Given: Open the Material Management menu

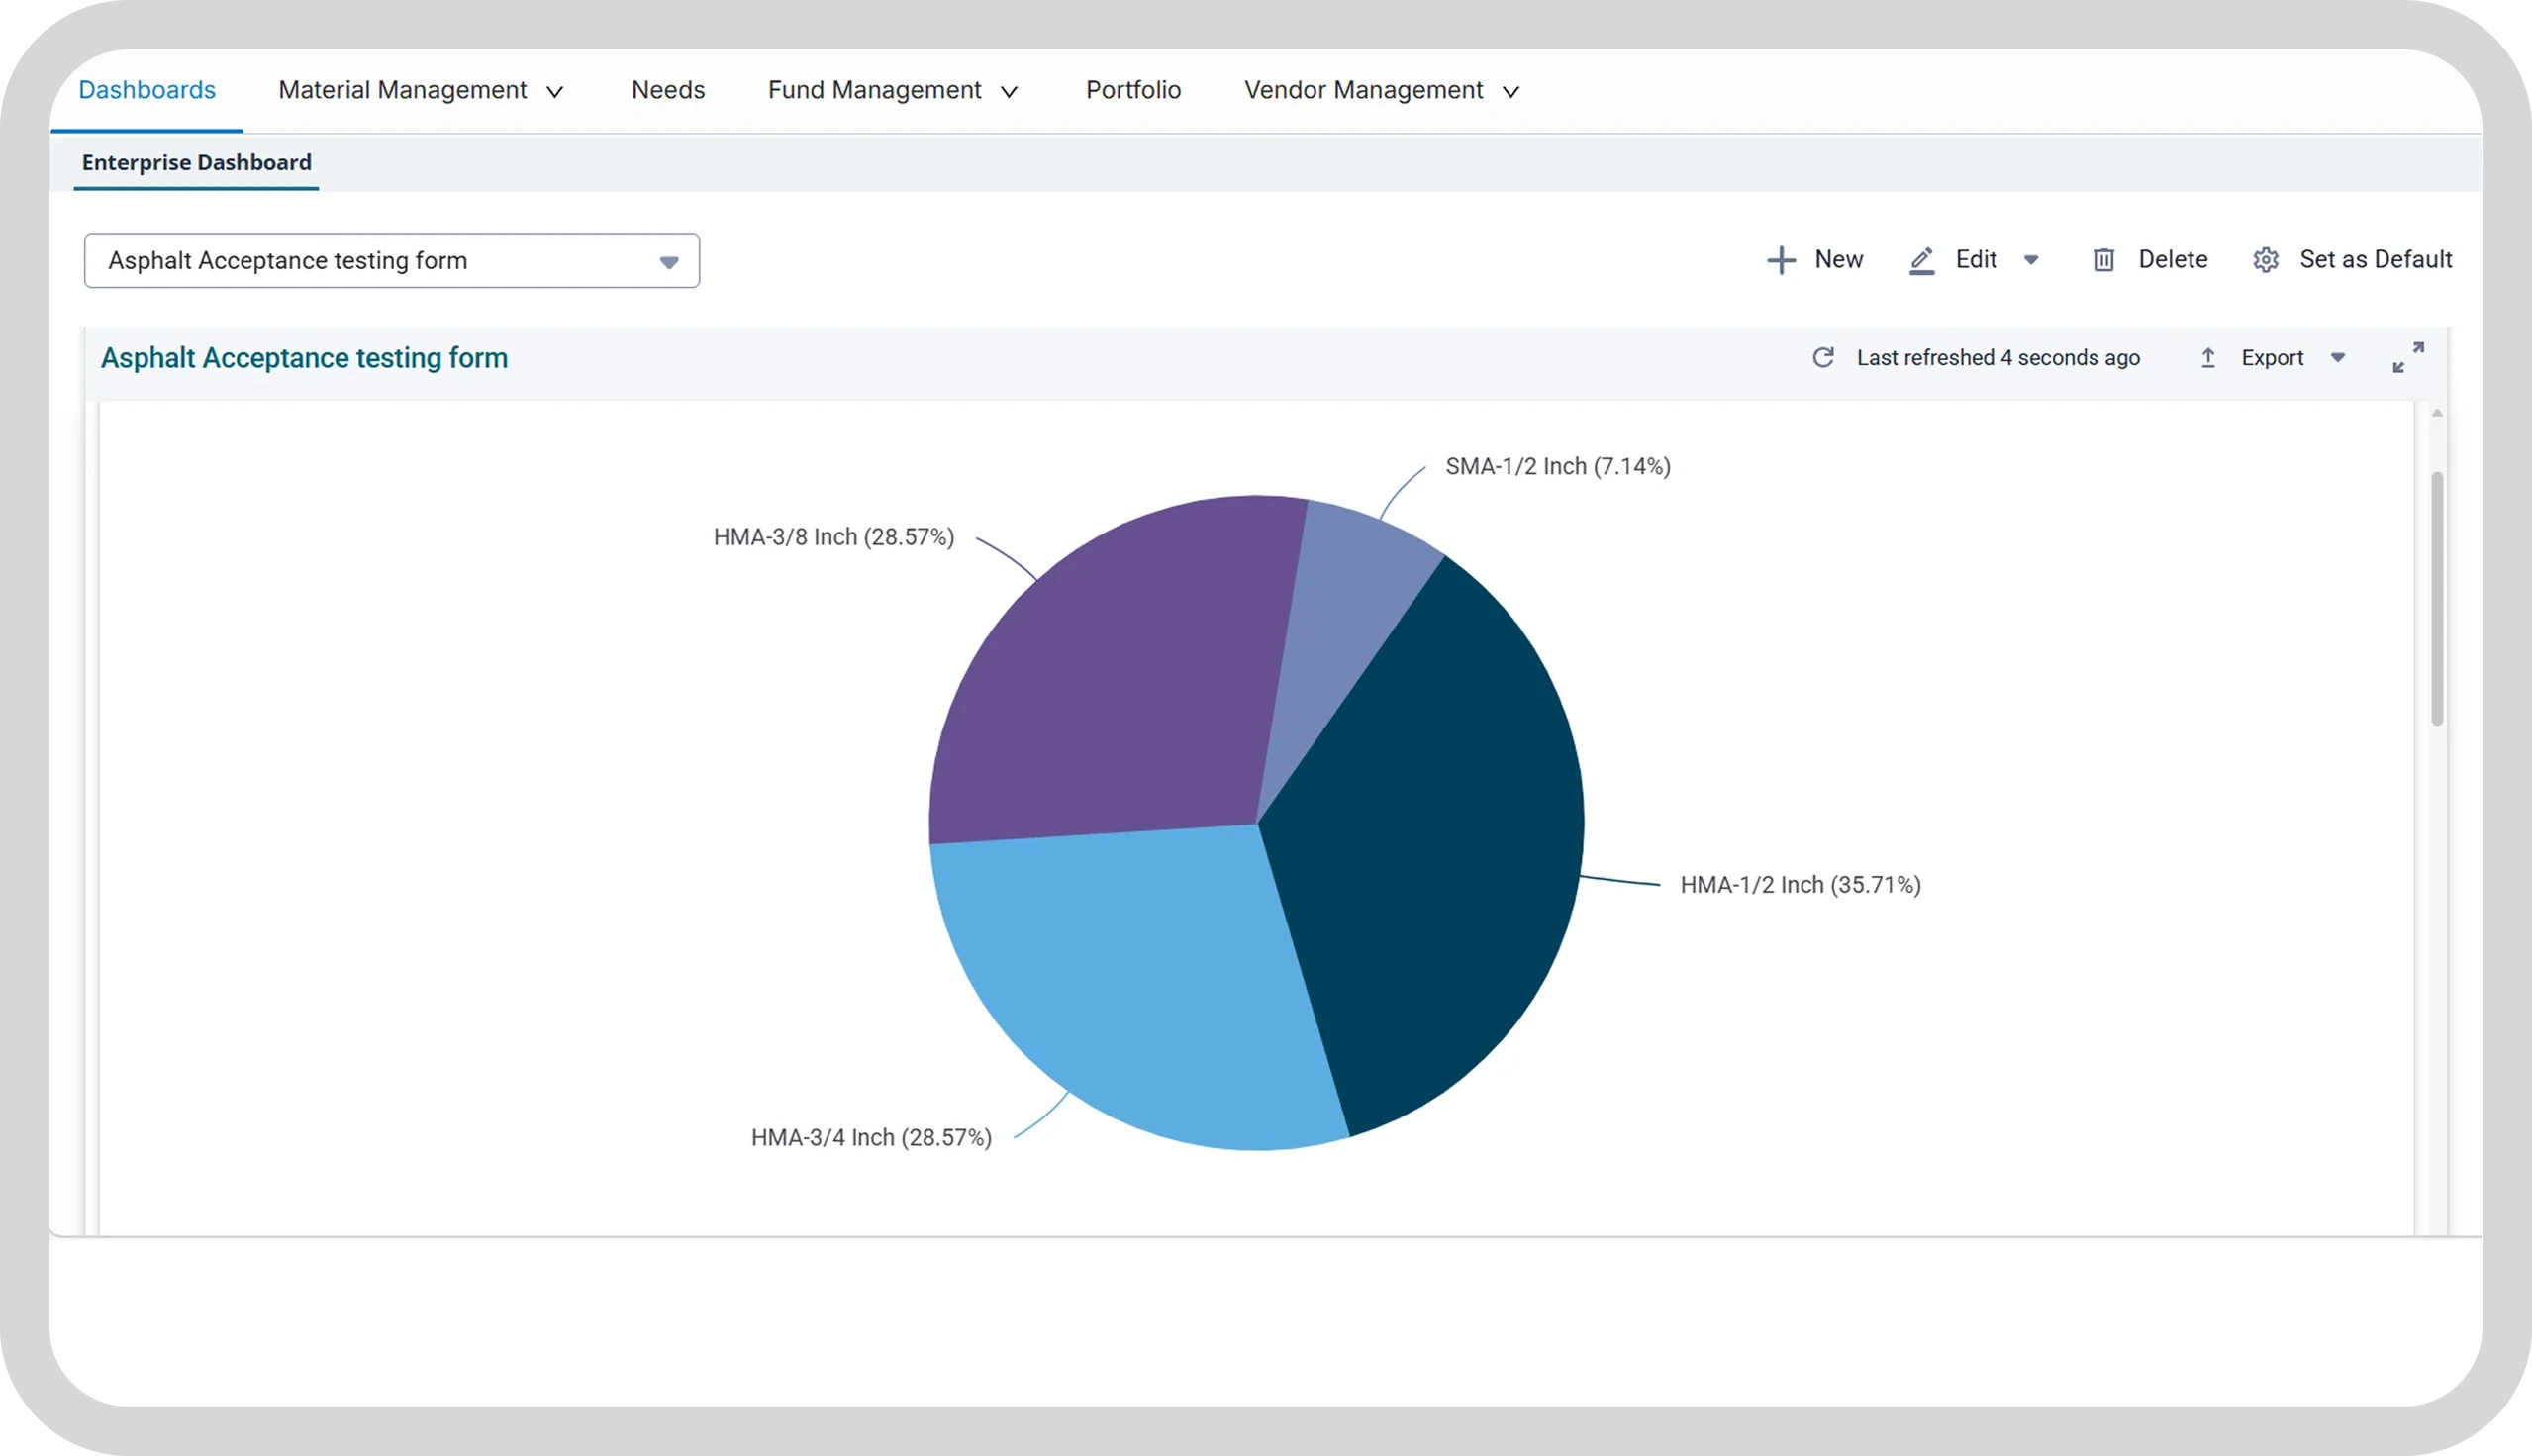Looking at the screenshot, I should pos(421,90).
